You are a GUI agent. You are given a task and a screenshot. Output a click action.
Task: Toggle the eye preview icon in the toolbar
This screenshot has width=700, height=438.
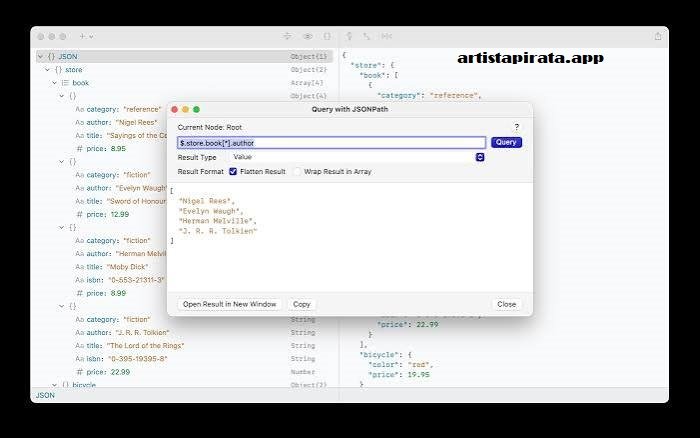point(308,37)
